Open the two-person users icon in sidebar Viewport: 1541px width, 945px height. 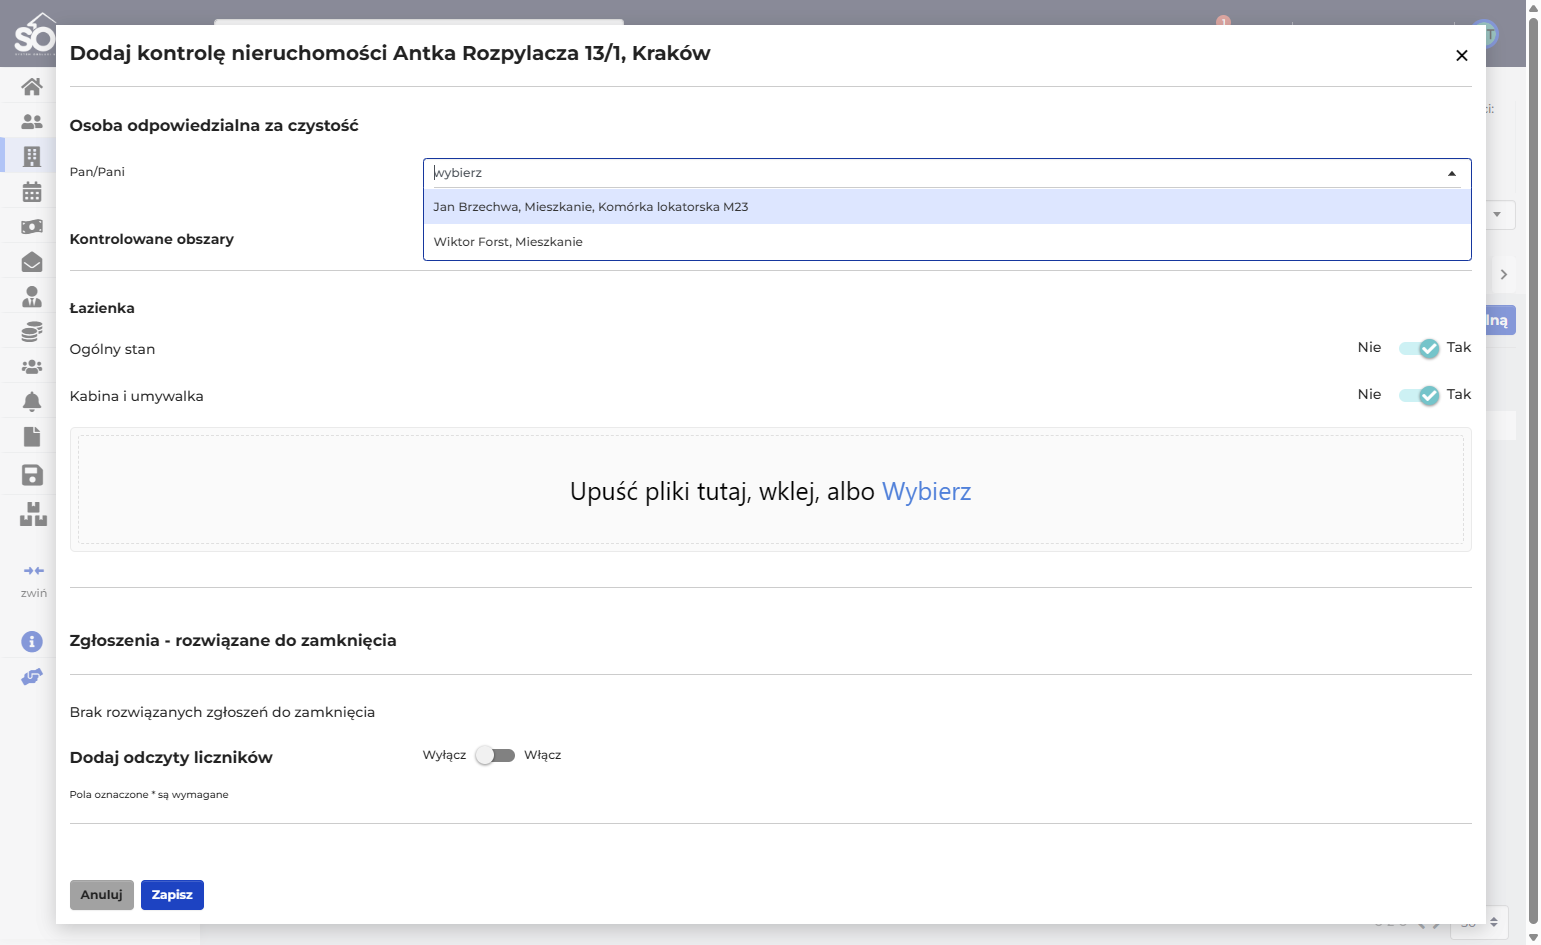(32, 122)
